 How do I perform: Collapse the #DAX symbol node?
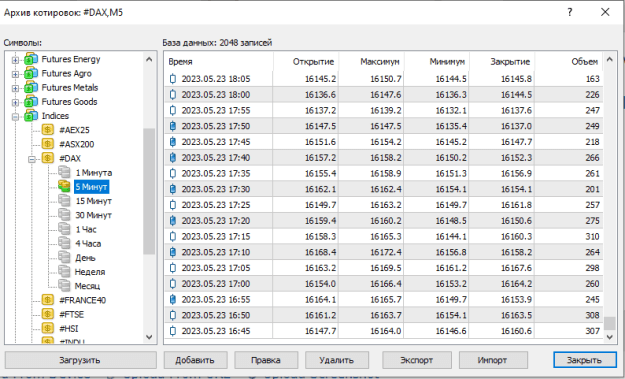tap(31, 159)
